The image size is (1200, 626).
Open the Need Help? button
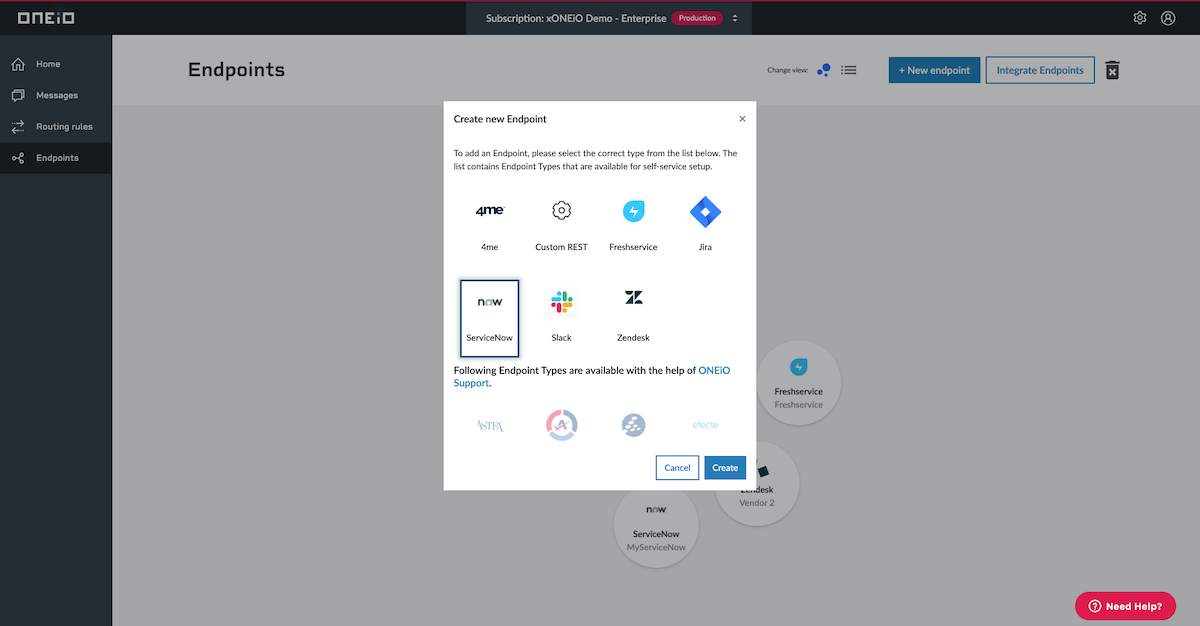point(1125,606)
